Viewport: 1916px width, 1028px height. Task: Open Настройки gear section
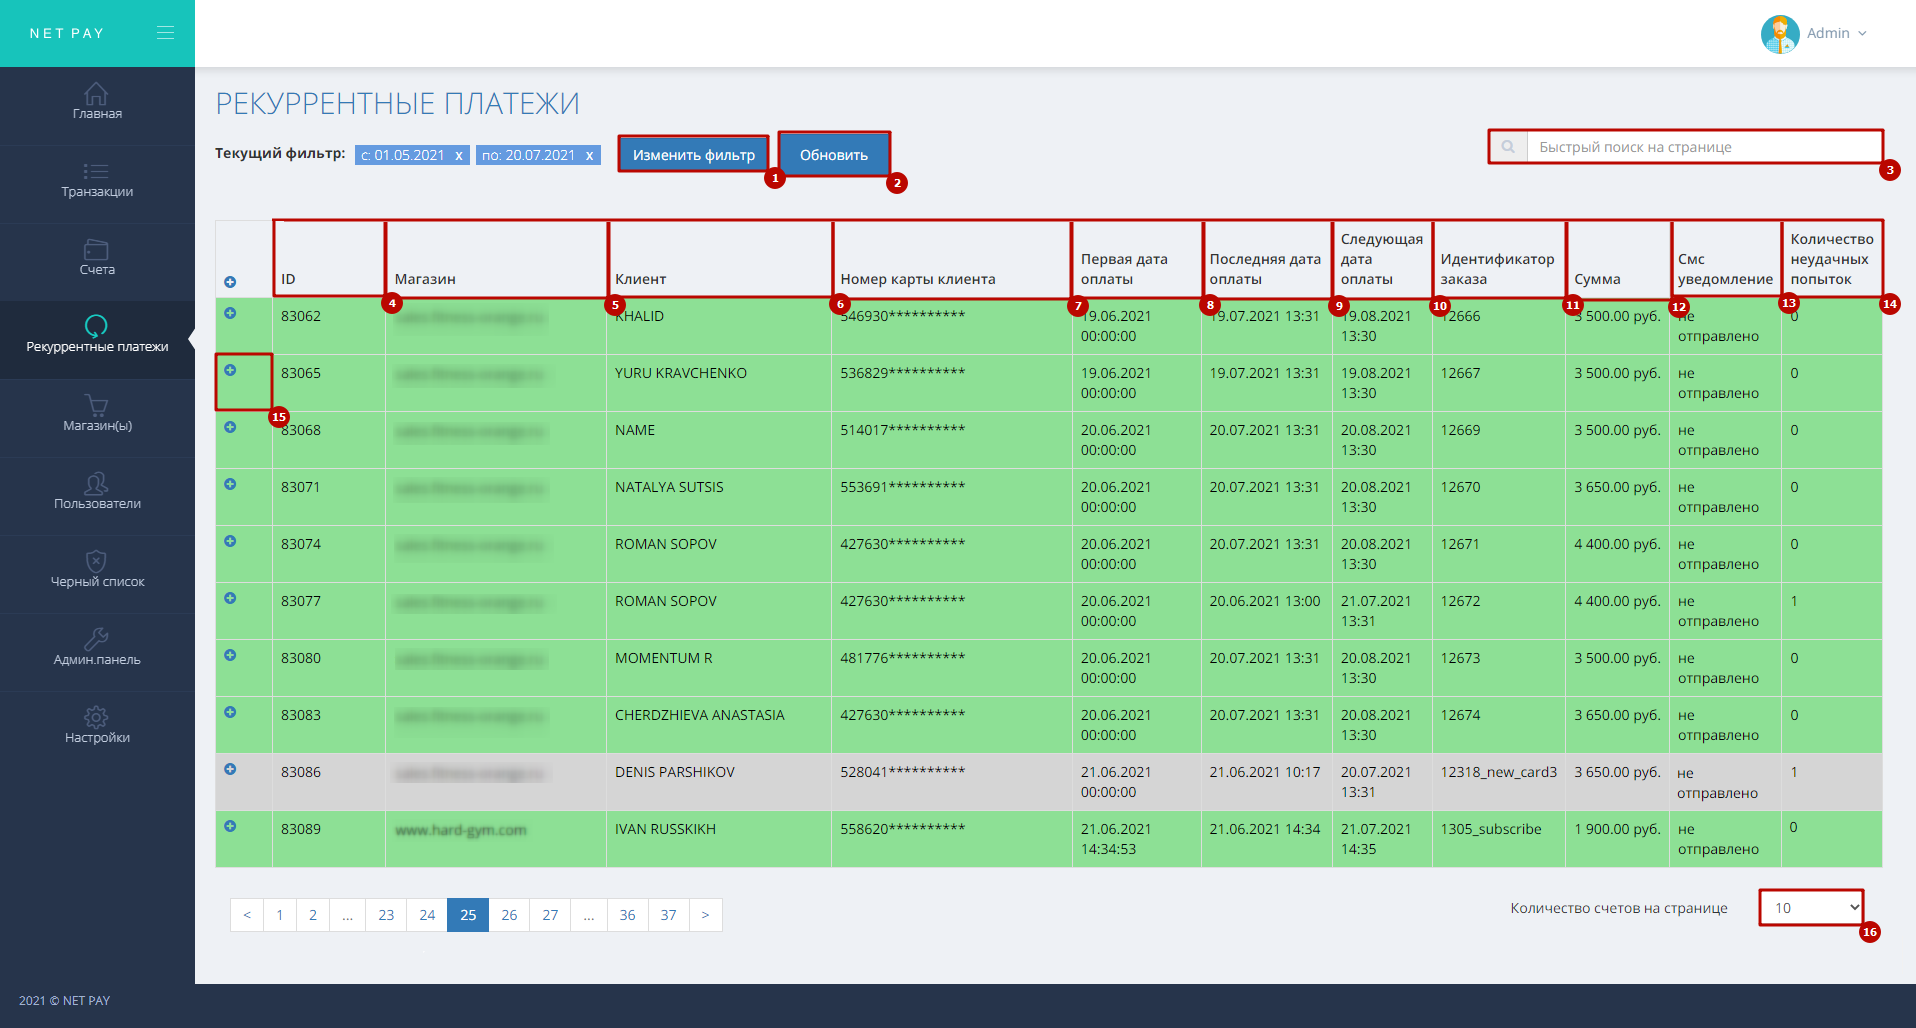pyautogui.click(x=97, y=726)
